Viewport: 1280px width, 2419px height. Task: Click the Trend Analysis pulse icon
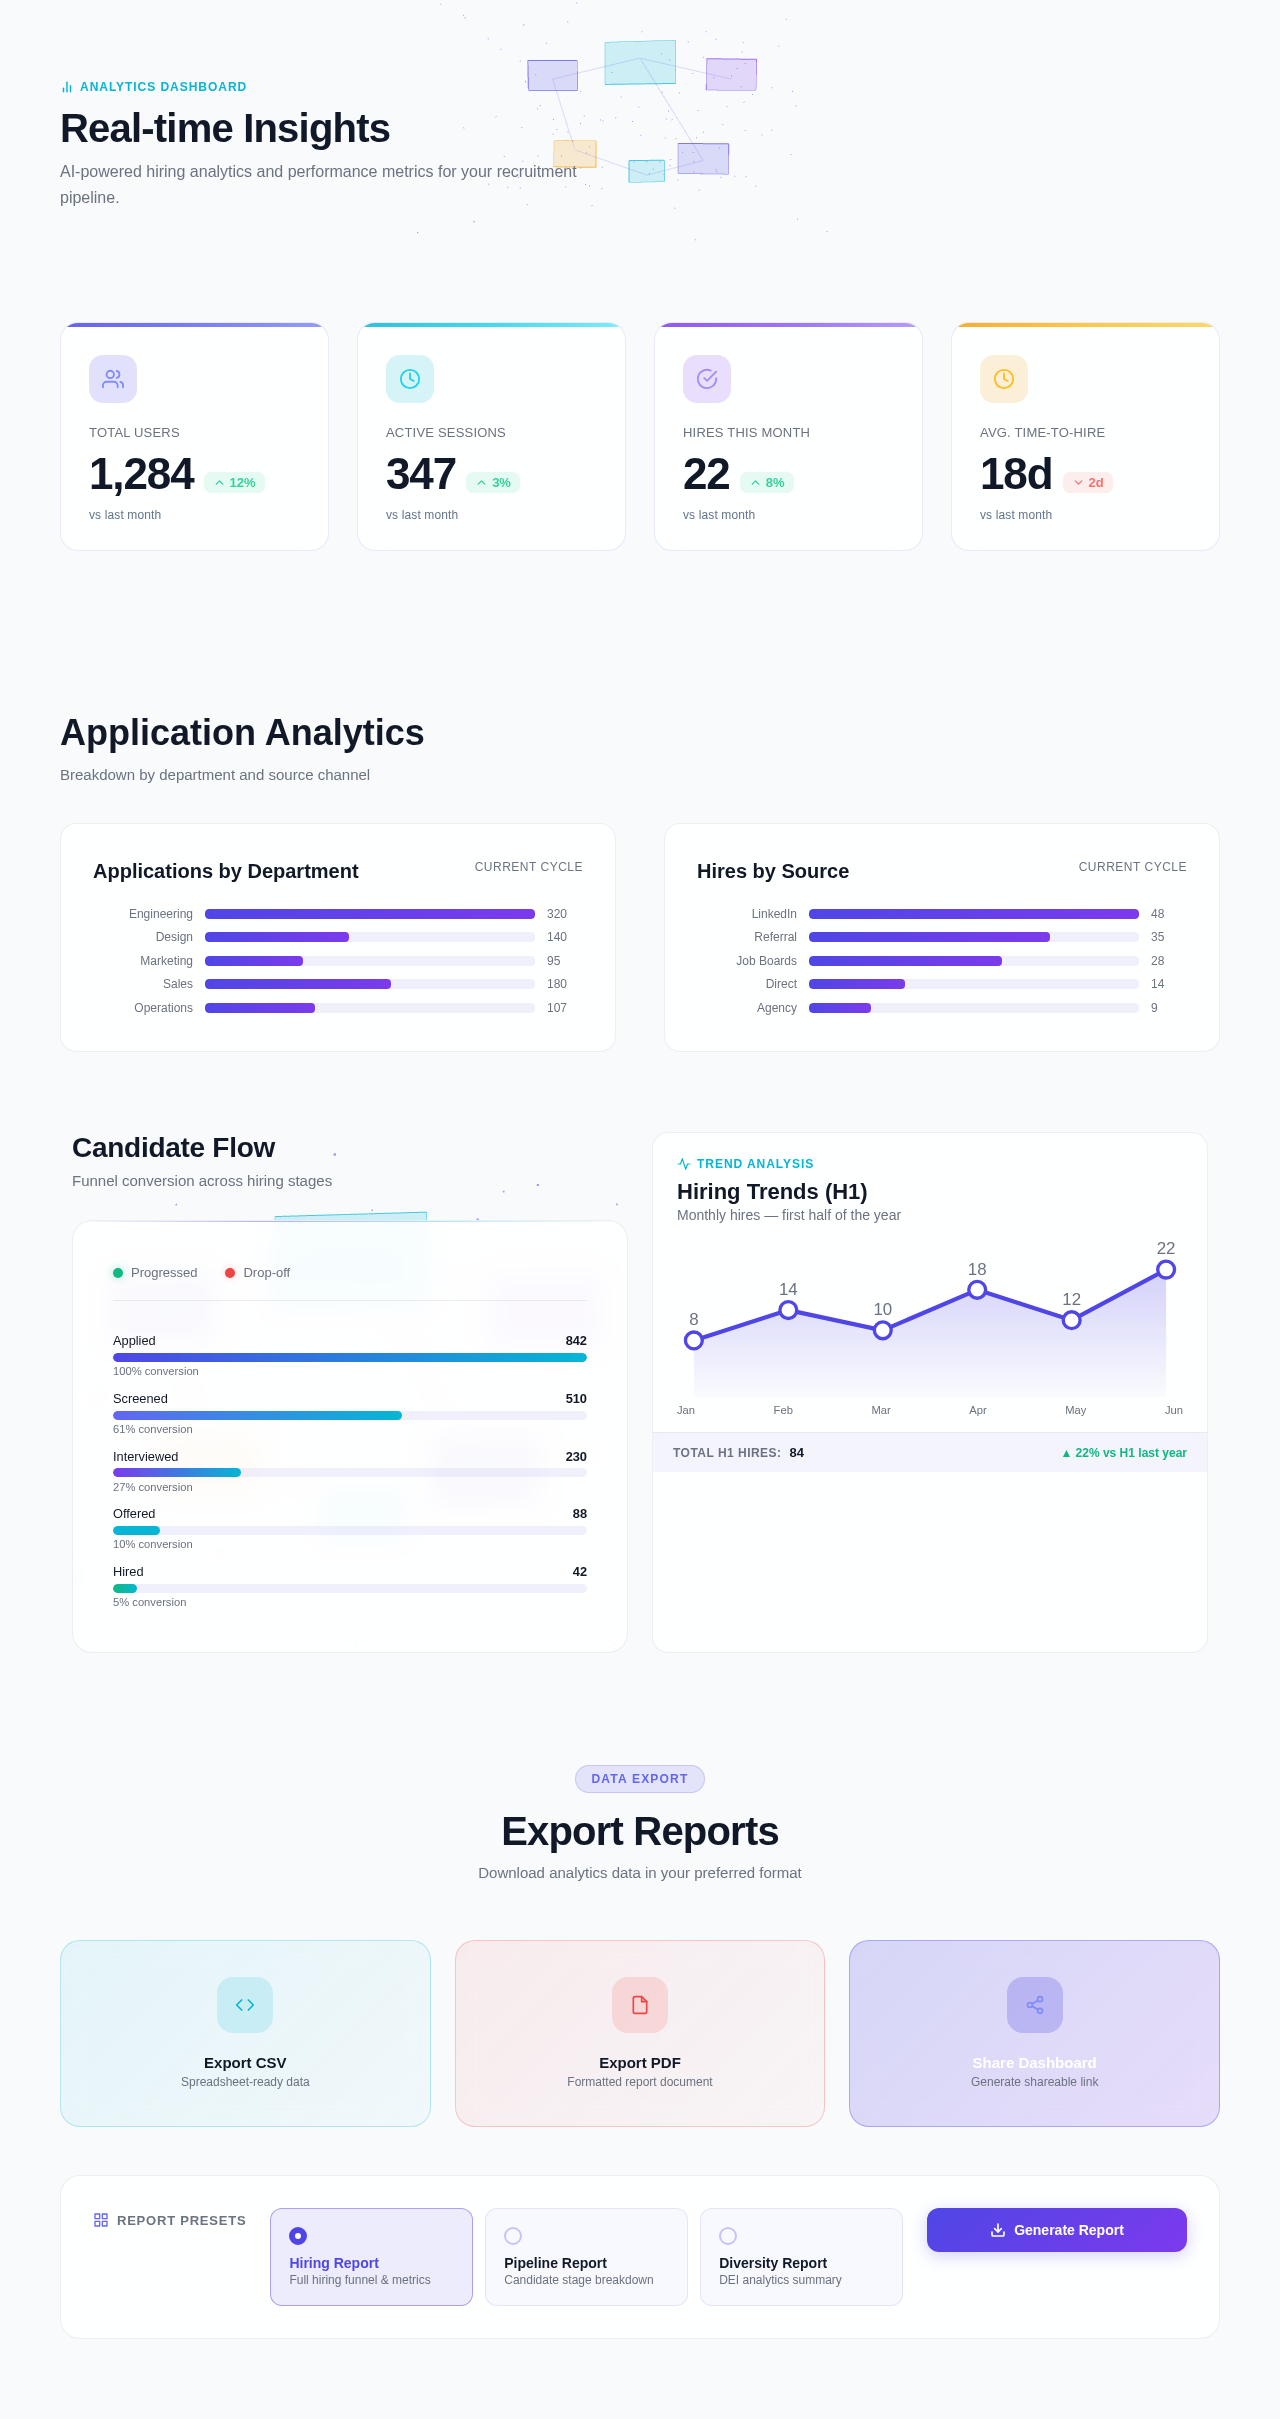(684, 1164)
